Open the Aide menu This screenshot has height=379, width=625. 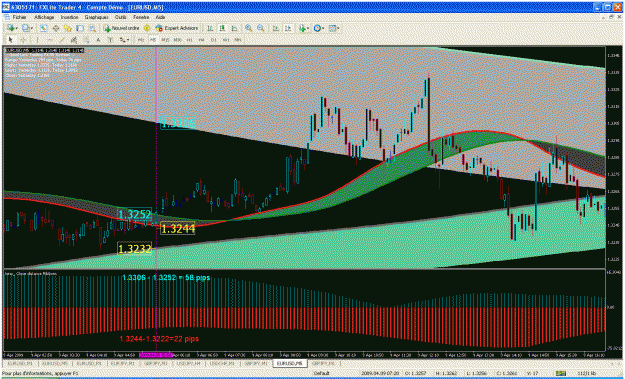[160, 18]
